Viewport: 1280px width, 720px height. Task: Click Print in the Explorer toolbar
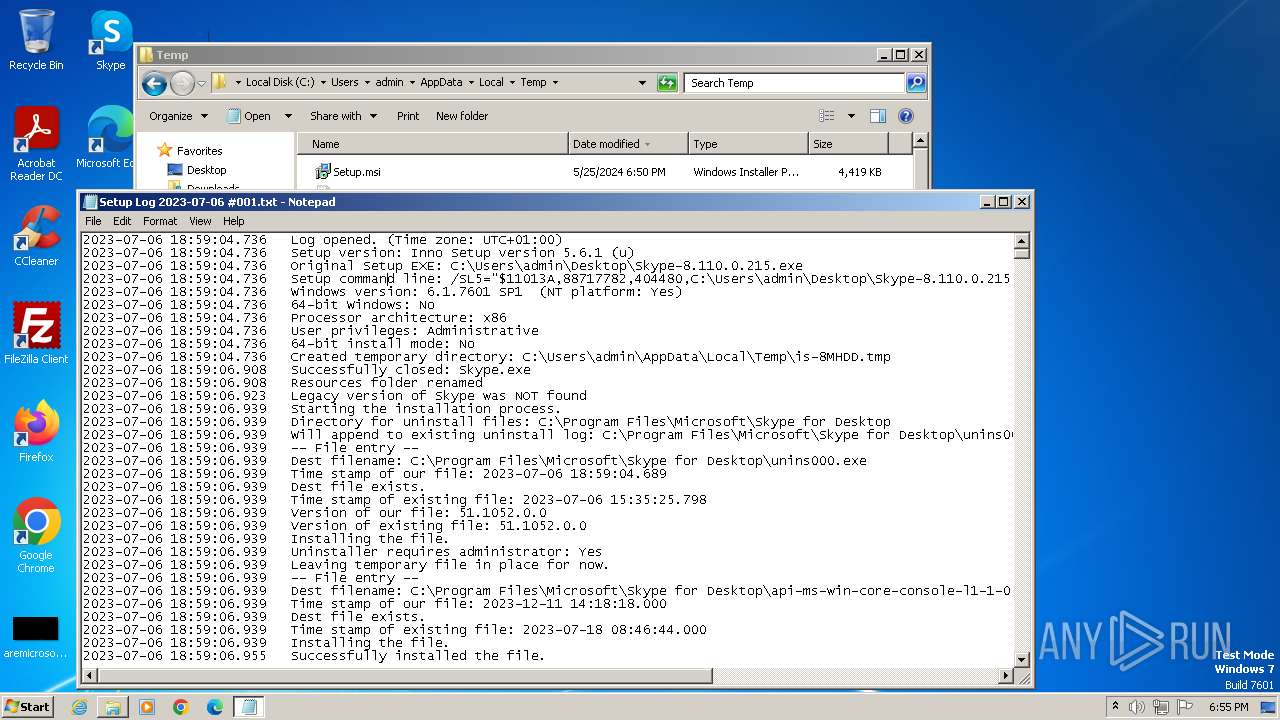(x=408, y=116)
